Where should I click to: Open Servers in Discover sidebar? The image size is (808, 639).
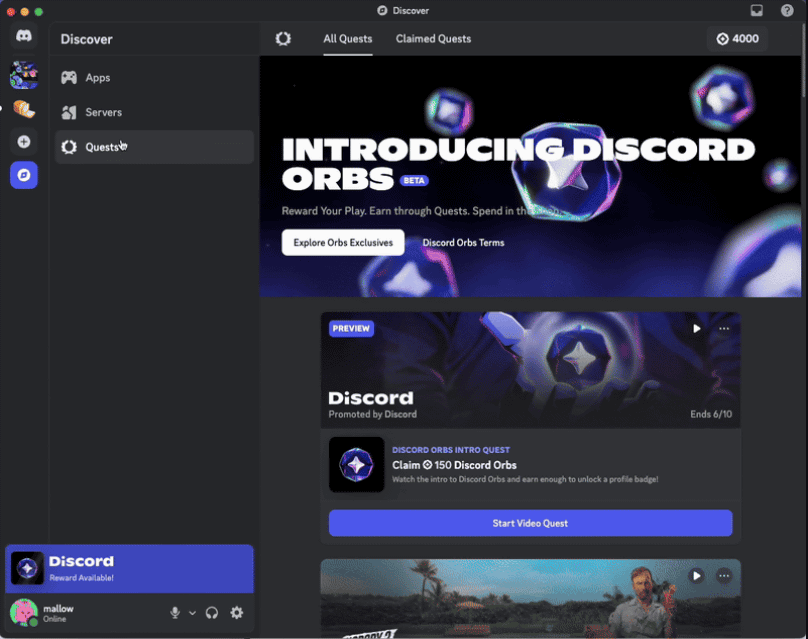point(155,112)
